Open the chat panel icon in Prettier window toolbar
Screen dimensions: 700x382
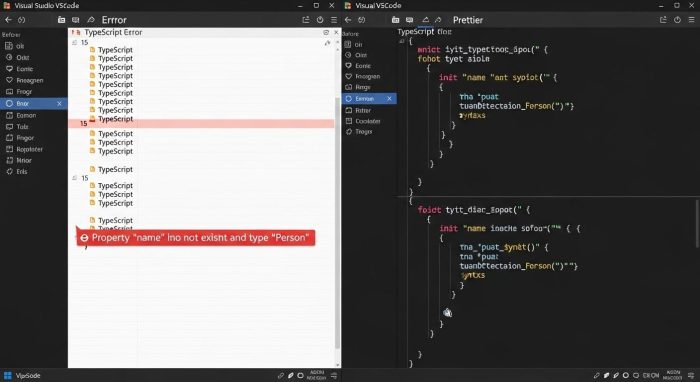(x=409, y=20)
